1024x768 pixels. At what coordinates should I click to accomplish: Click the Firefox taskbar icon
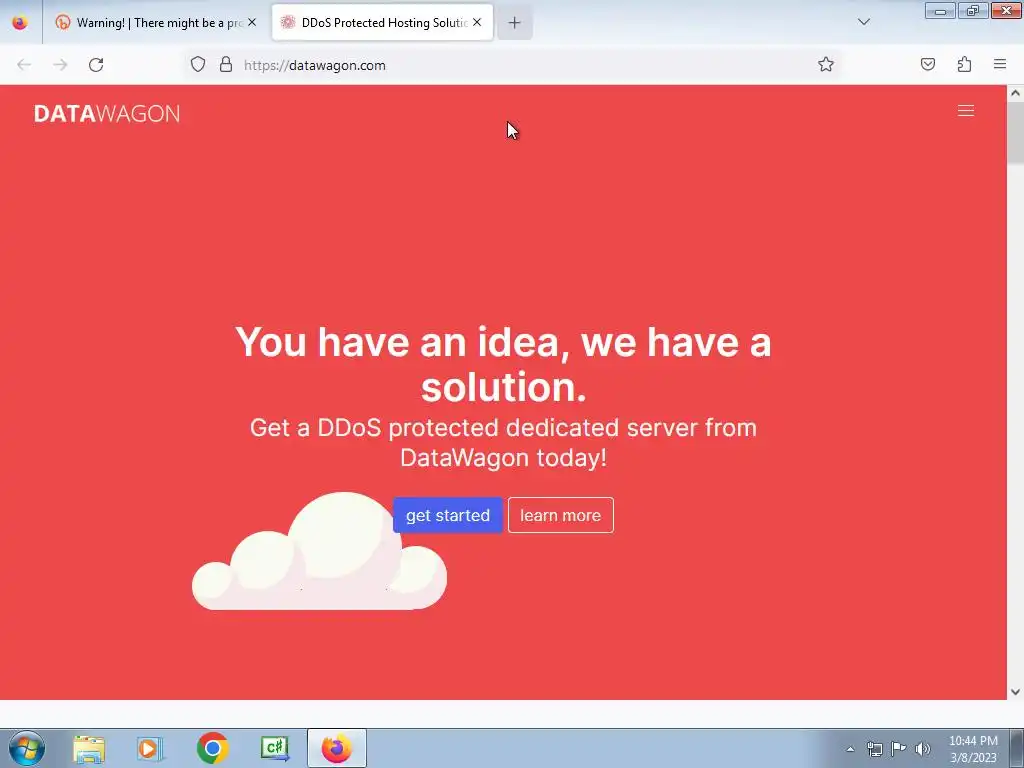click(x=337, y=748)
